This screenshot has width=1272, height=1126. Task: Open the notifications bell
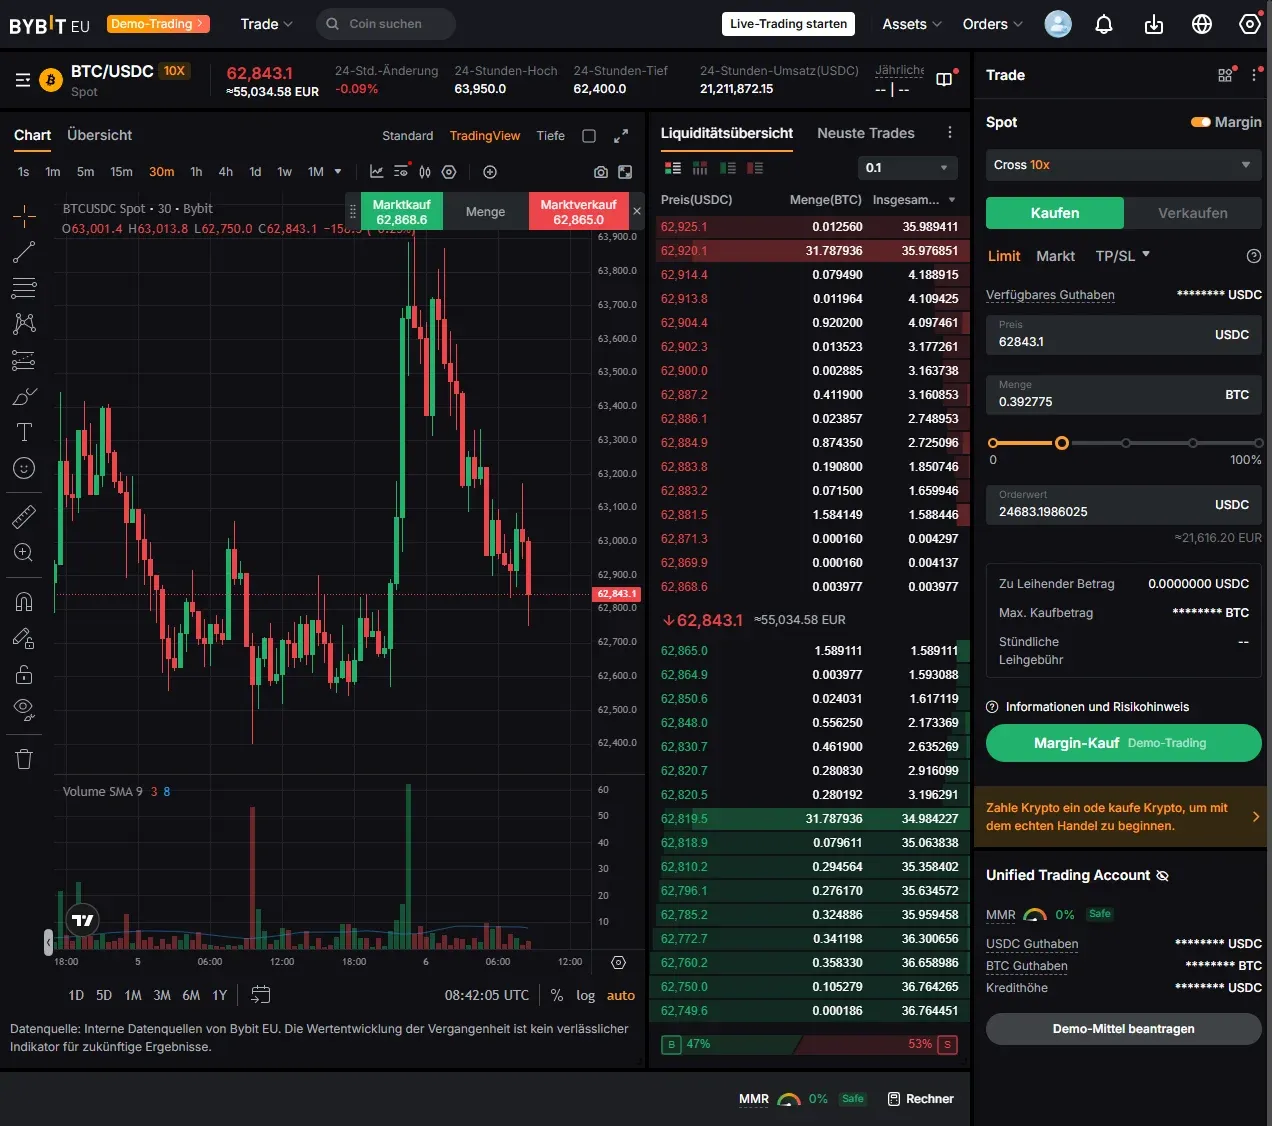click(1104, 24)
